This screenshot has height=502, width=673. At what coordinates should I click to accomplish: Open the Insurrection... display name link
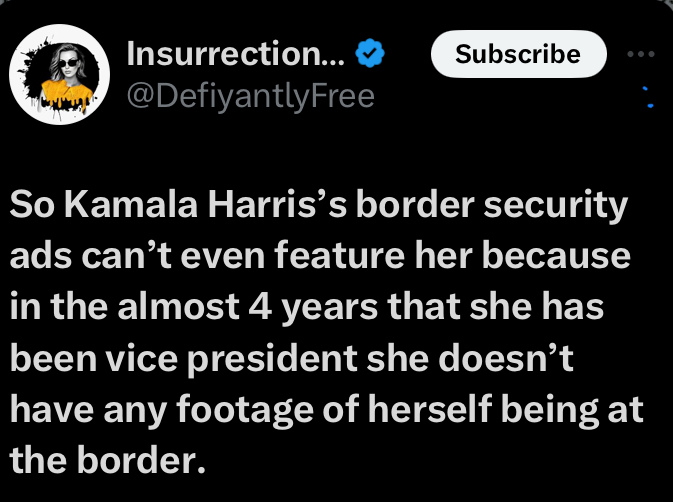tap(235, 54)
